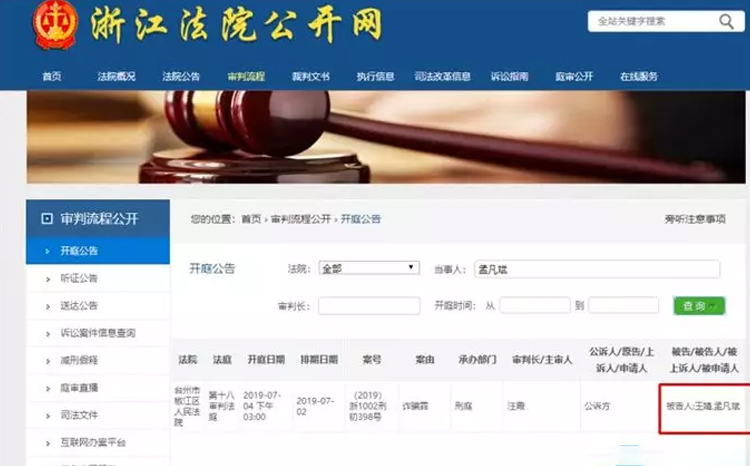Click the square icon beside 审判流程公开
This screenshot has height=466, width=750.
pyautogui.click(x=47, y=219)
